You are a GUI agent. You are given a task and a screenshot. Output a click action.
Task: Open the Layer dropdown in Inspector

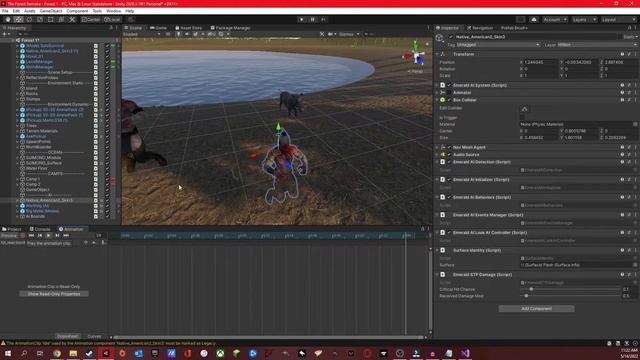(597, 44)
